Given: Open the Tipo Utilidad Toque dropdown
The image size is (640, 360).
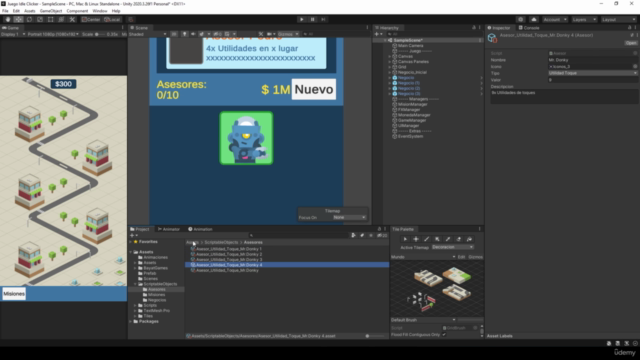Looking at the screenshot, I should click(593, 73).
